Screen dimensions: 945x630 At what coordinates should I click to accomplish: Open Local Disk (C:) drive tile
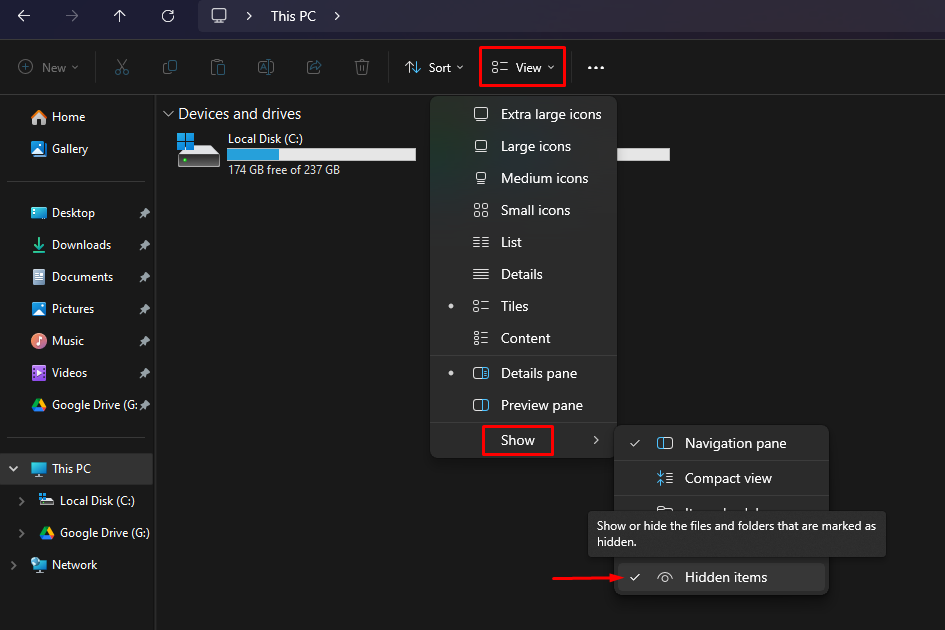(x=297, y=154)
